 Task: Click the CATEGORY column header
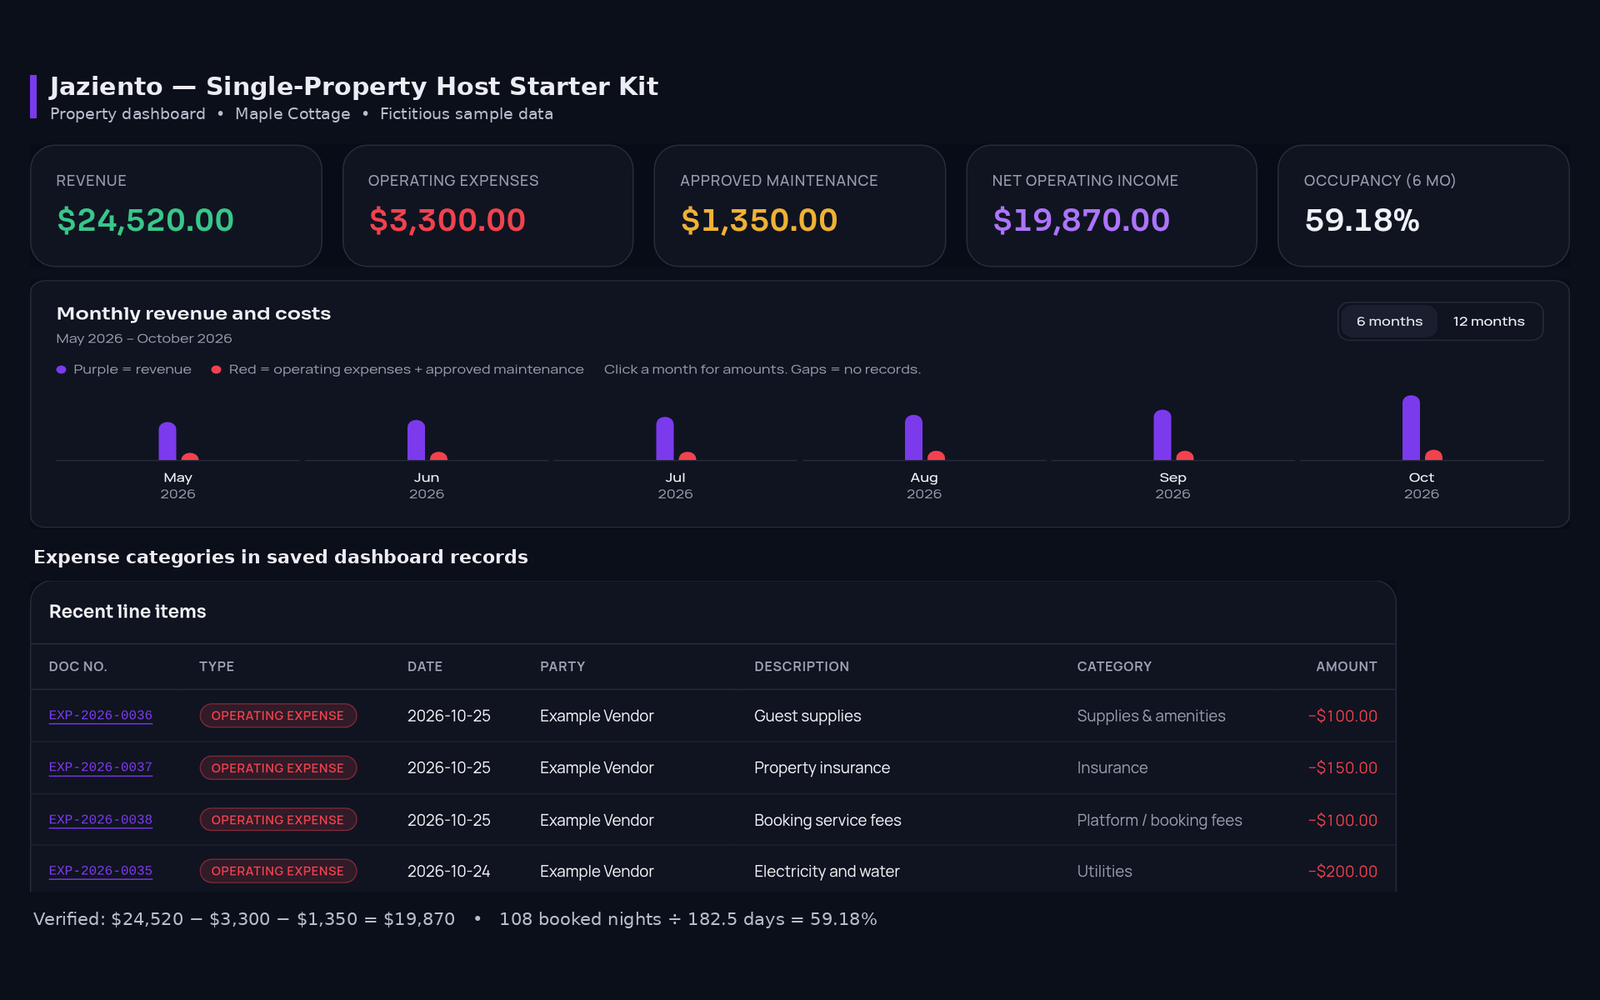(x=1114, y=666)
